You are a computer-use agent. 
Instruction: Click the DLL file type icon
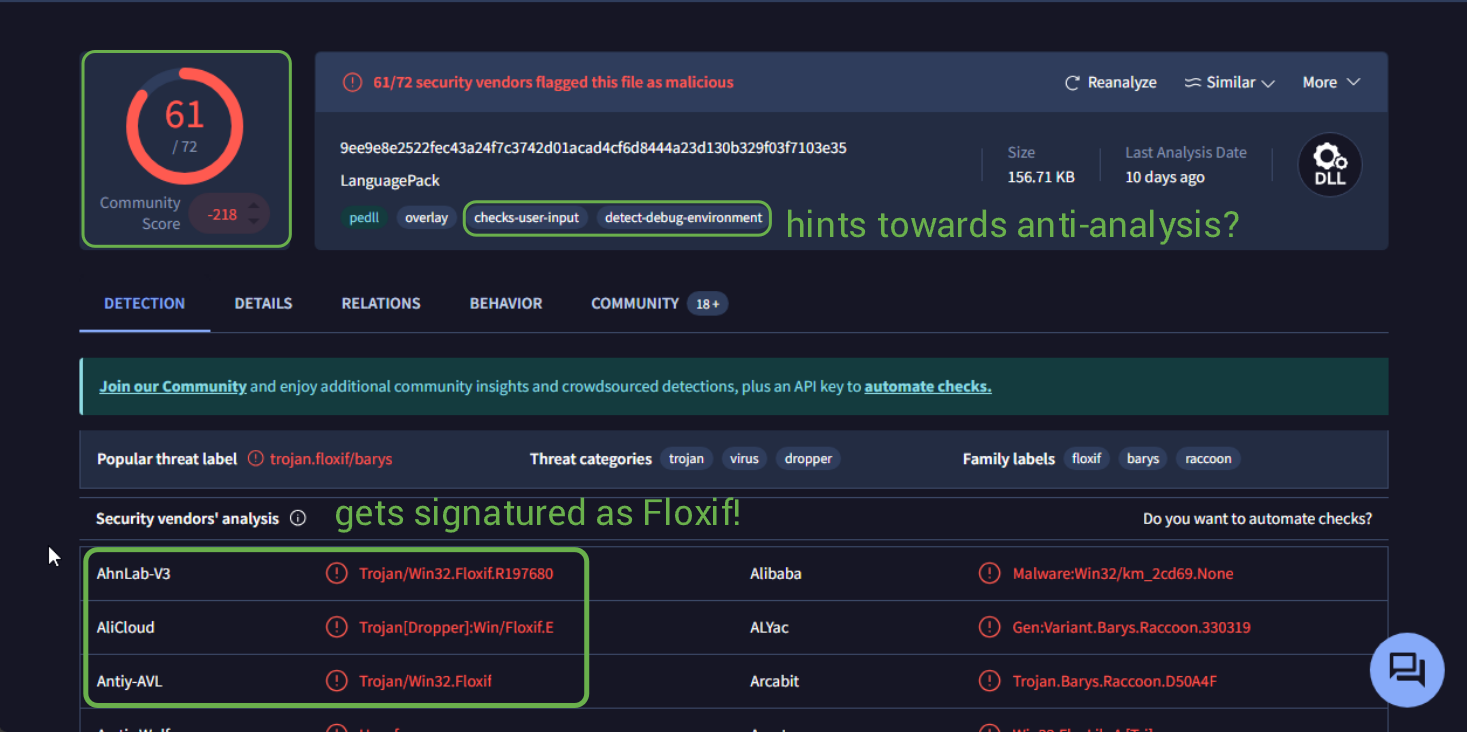click(x=1329, y=165)
